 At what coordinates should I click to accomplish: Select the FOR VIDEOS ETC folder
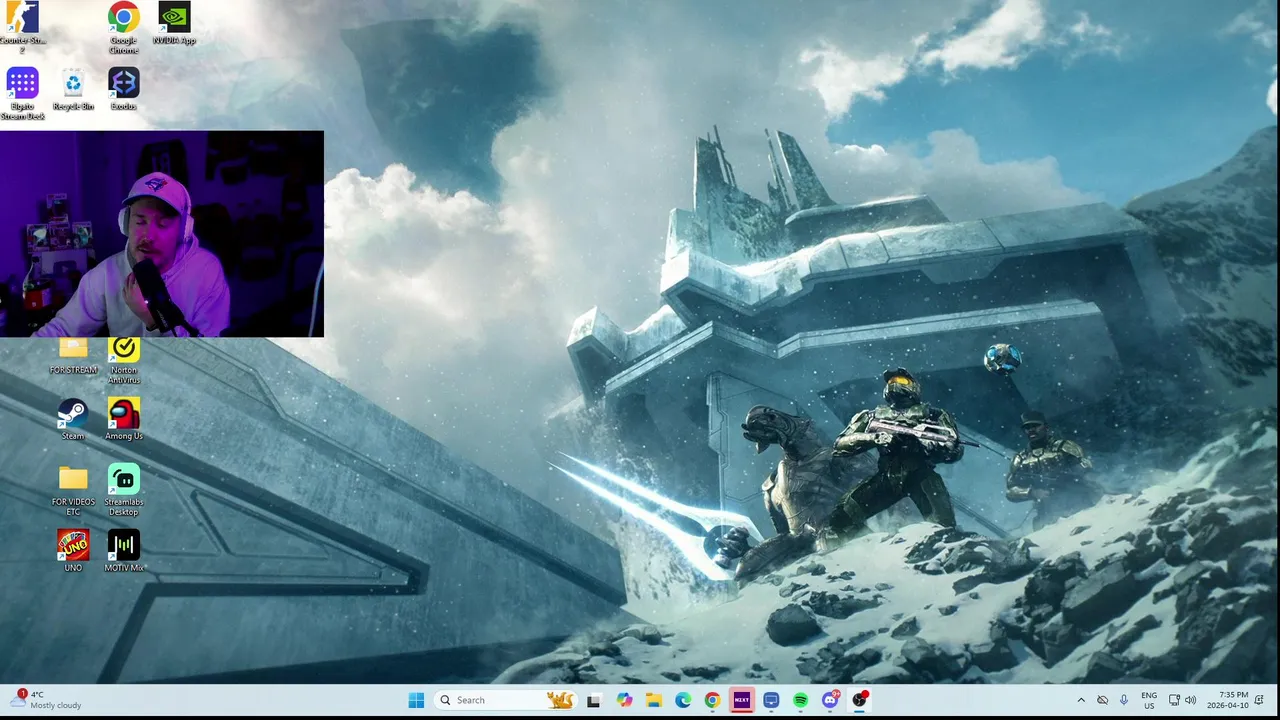(x=73, y=491)
